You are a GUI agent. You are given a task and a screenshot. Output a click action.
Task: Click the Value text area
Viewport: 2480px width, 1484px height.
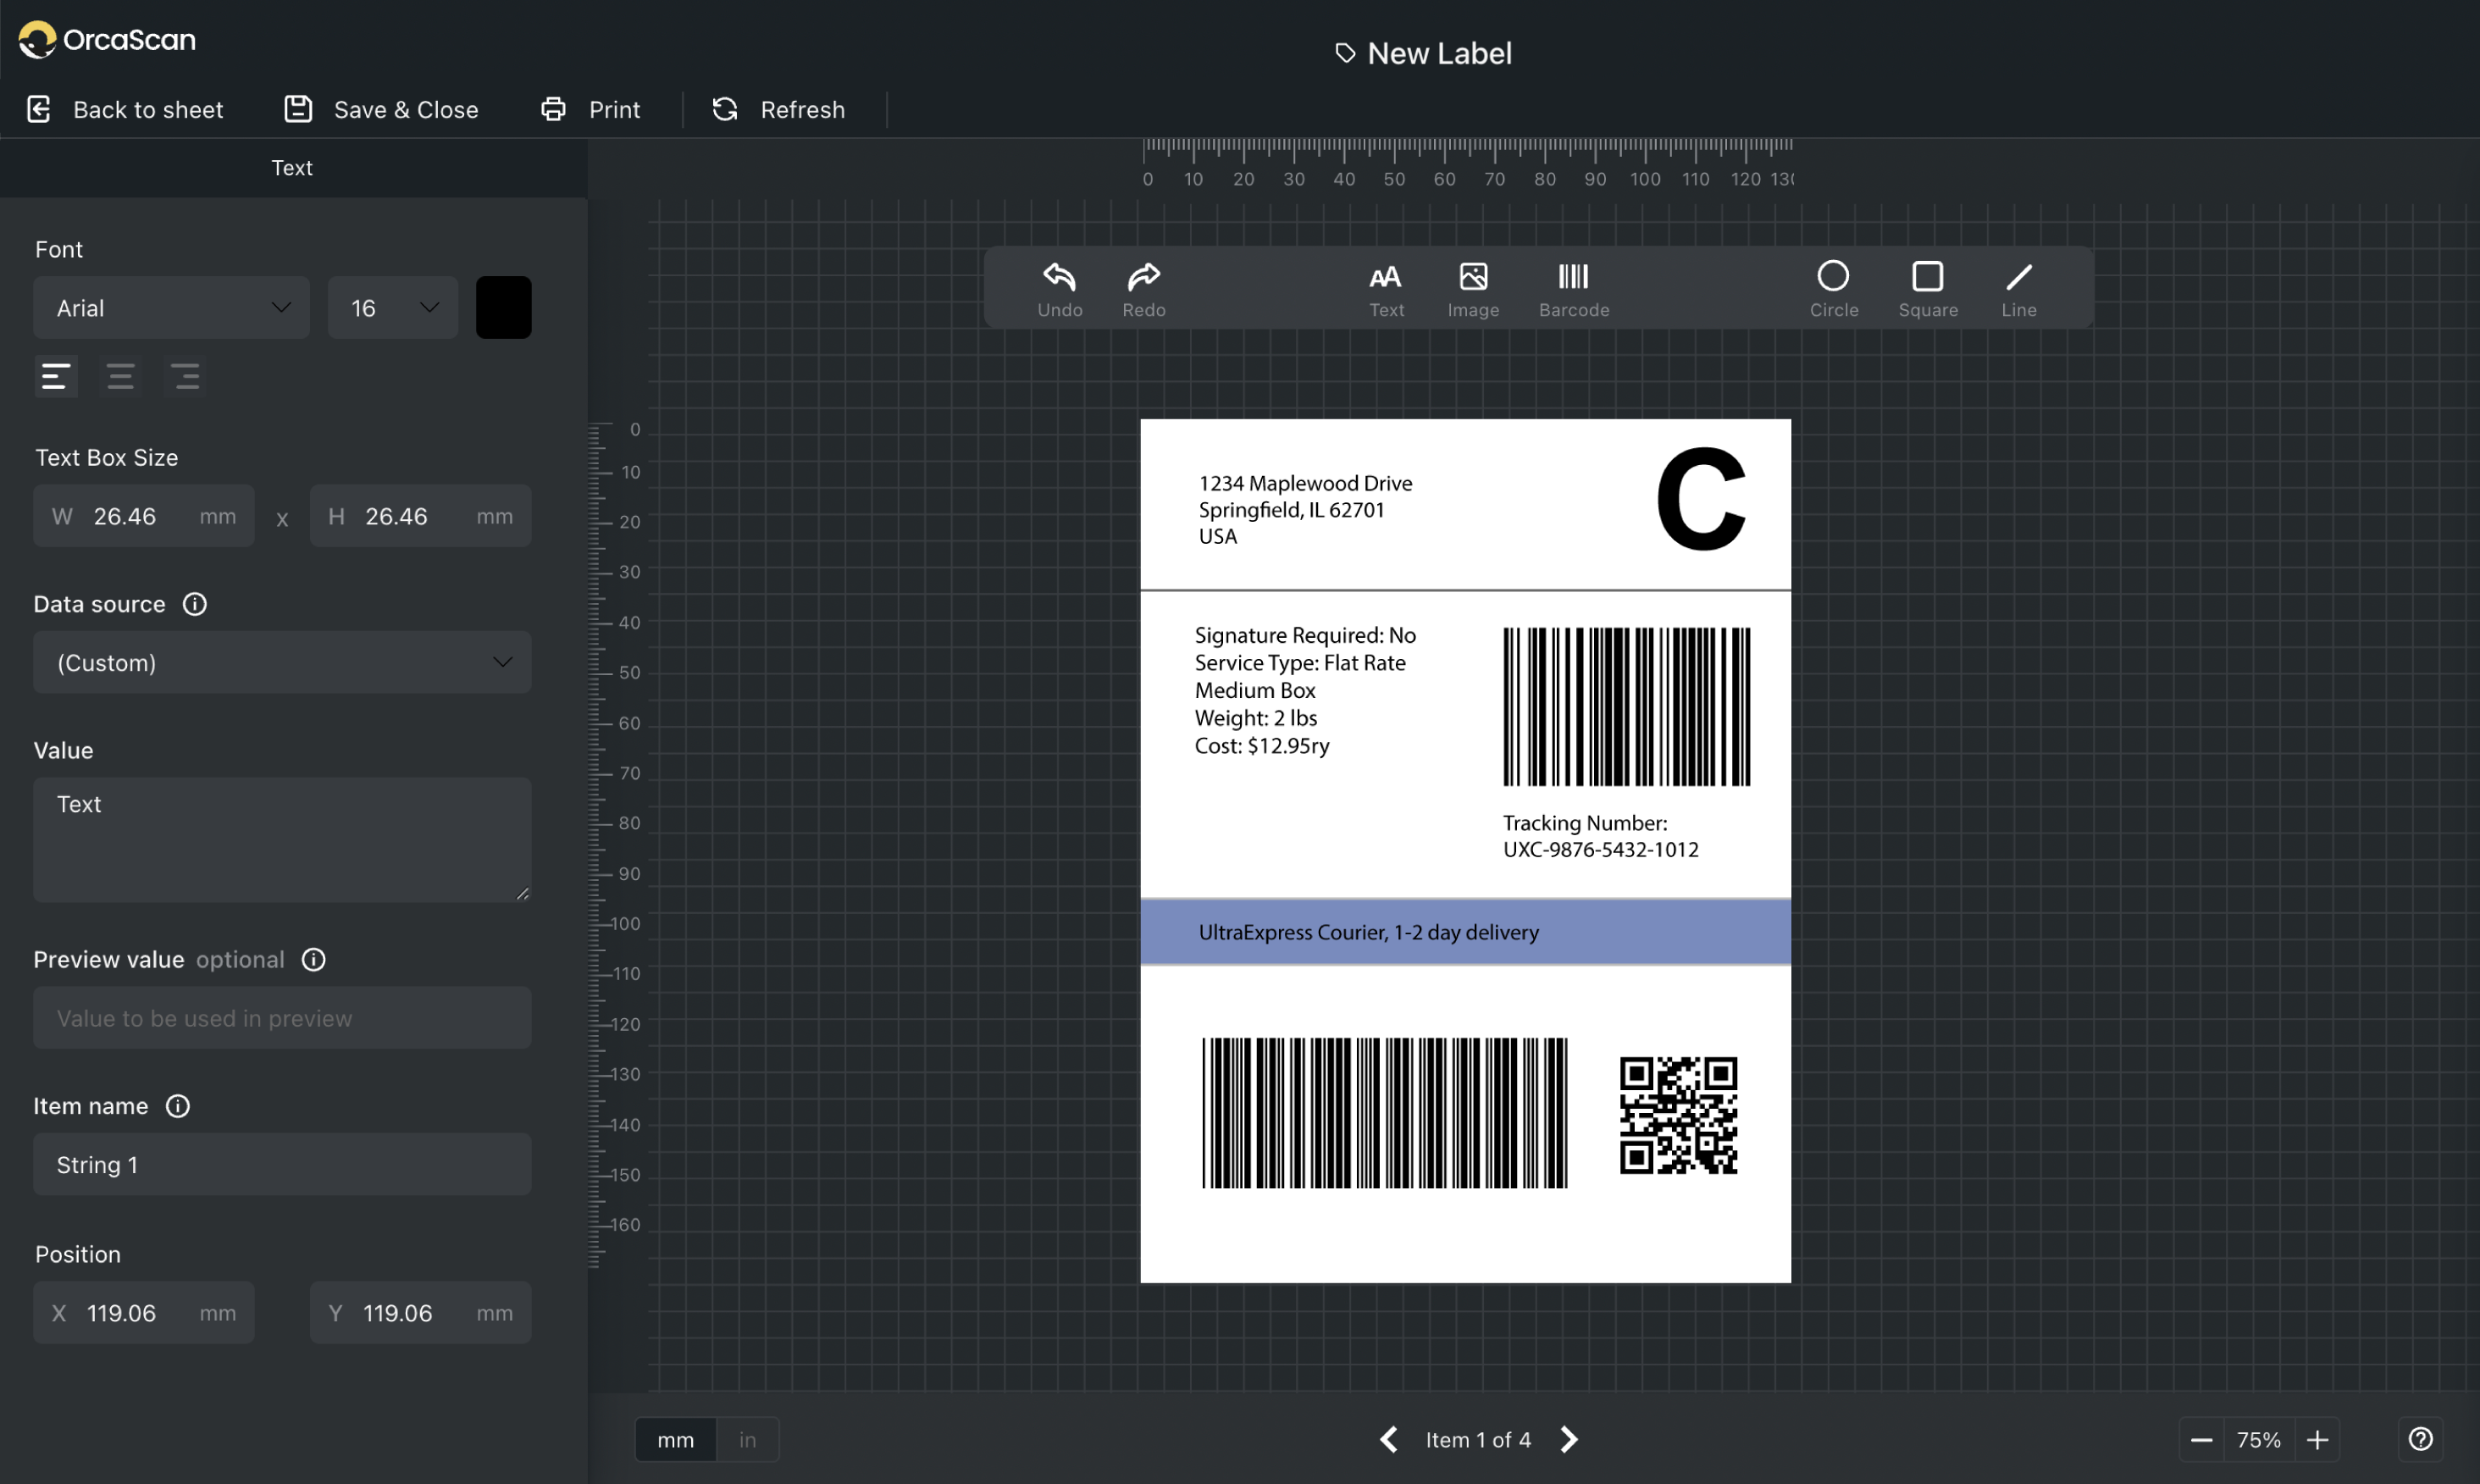pyautogui.click(x=282, y=840)
